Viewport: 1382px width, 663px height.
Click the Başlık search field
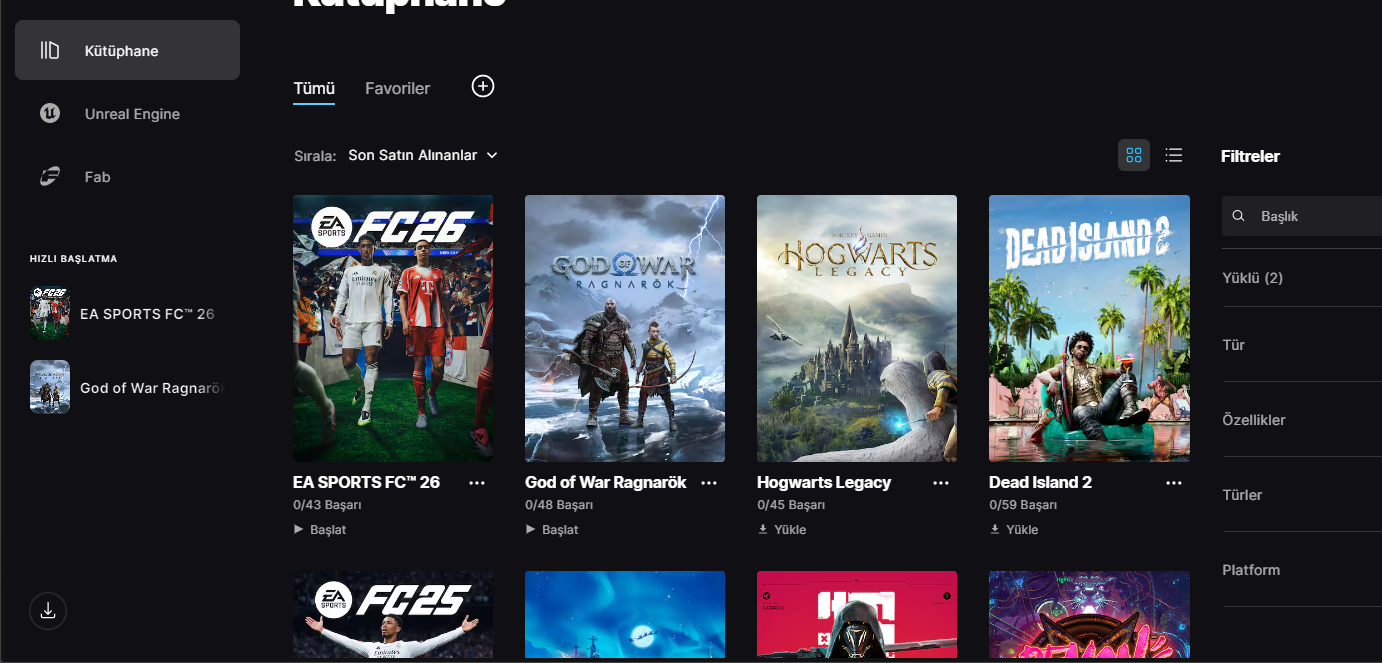pyautogui.click(x=1302, y=216)
